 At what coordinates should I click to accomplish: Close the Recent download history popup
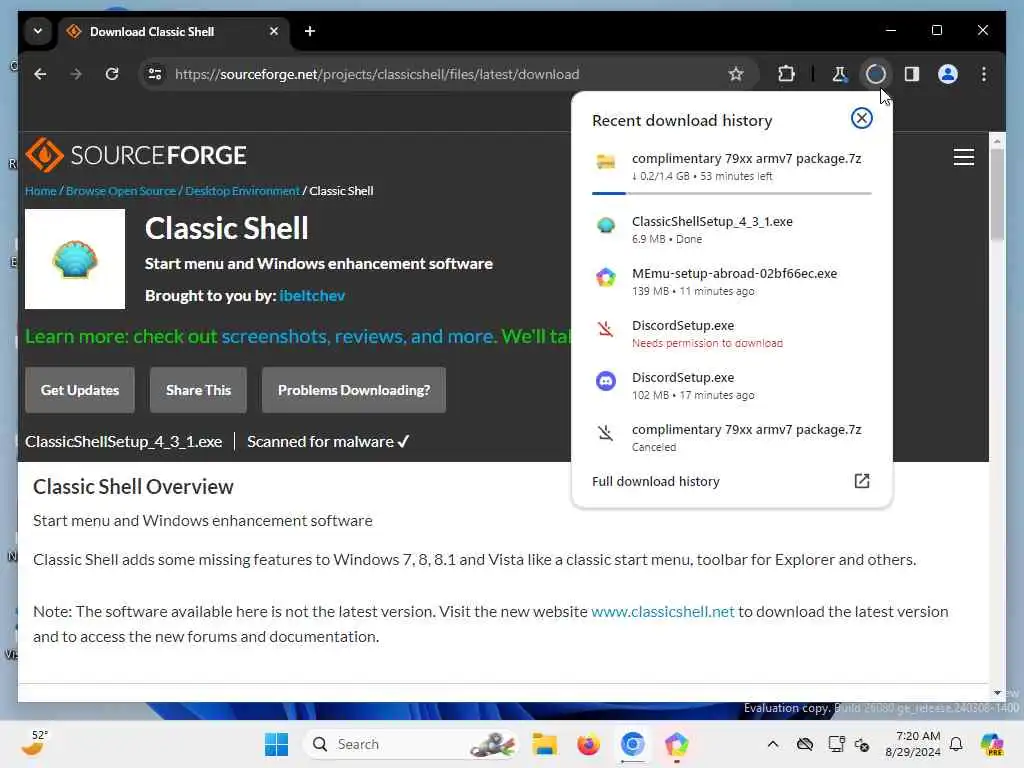point(861,118)
